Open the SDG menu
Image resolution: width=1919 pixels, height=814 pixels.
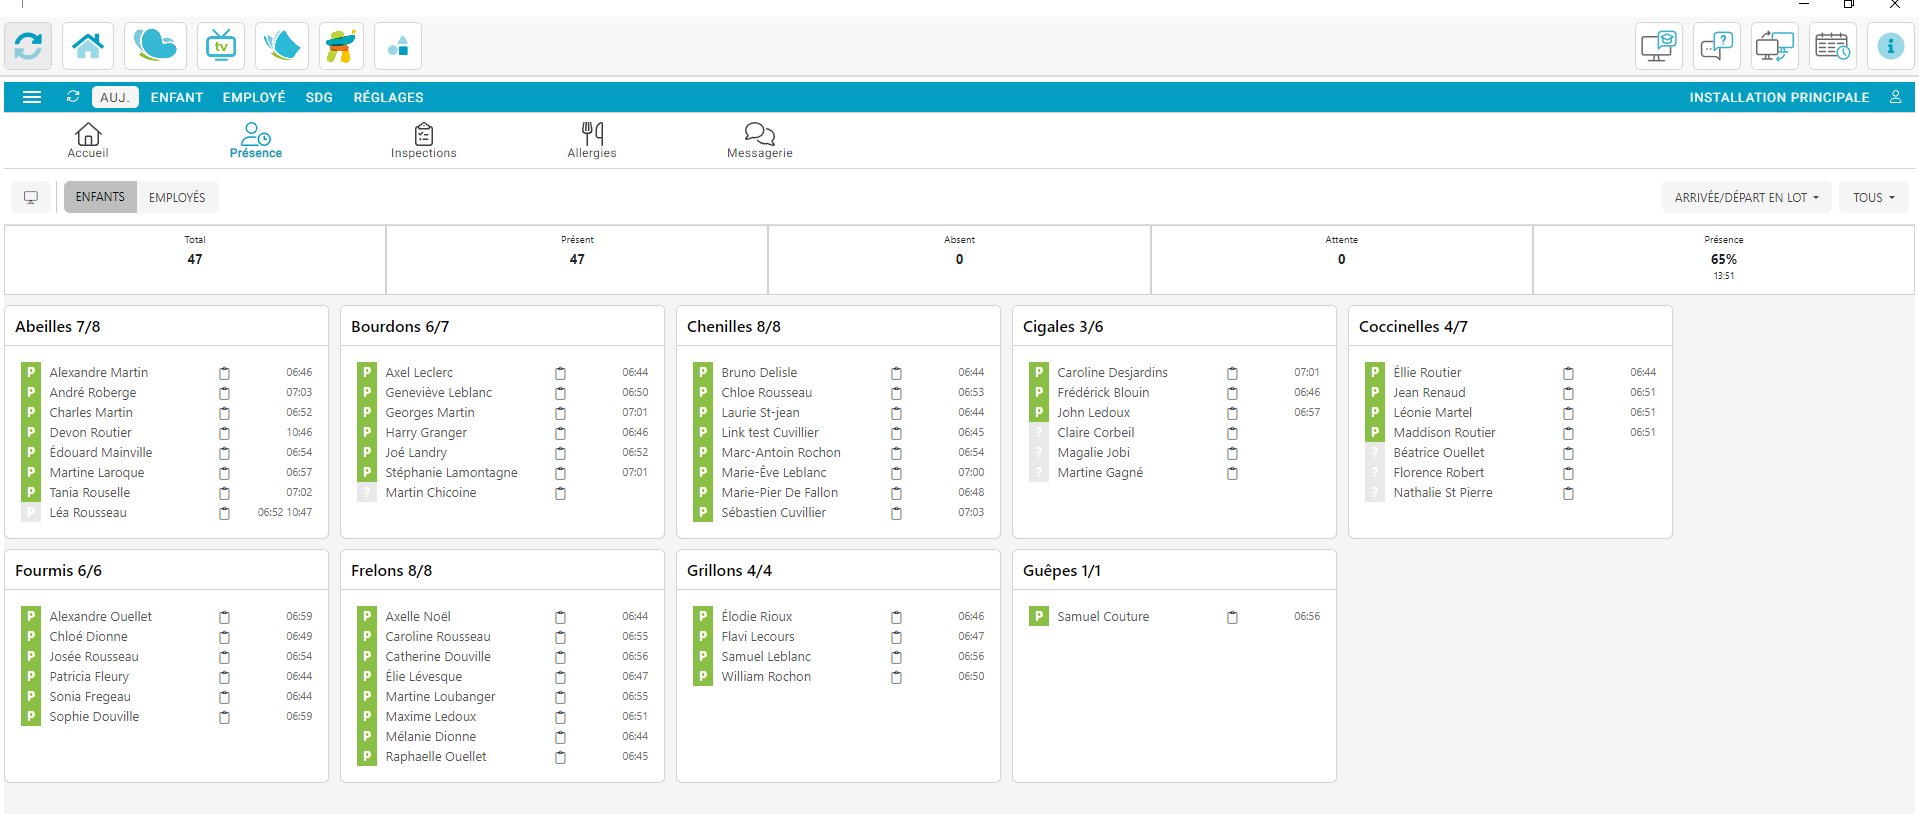pos(319,97)
